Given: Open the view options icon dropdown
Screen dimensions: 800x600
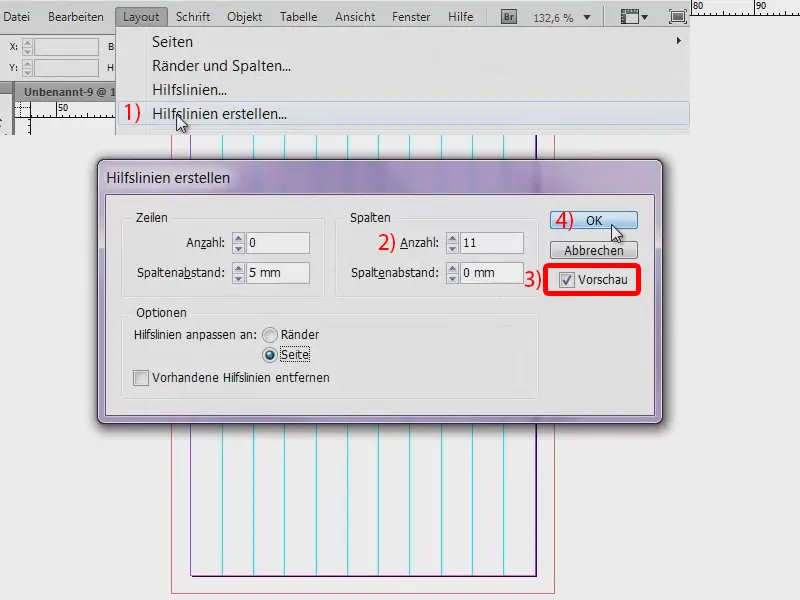Looking at the screenshot, I should click(634, 17).
